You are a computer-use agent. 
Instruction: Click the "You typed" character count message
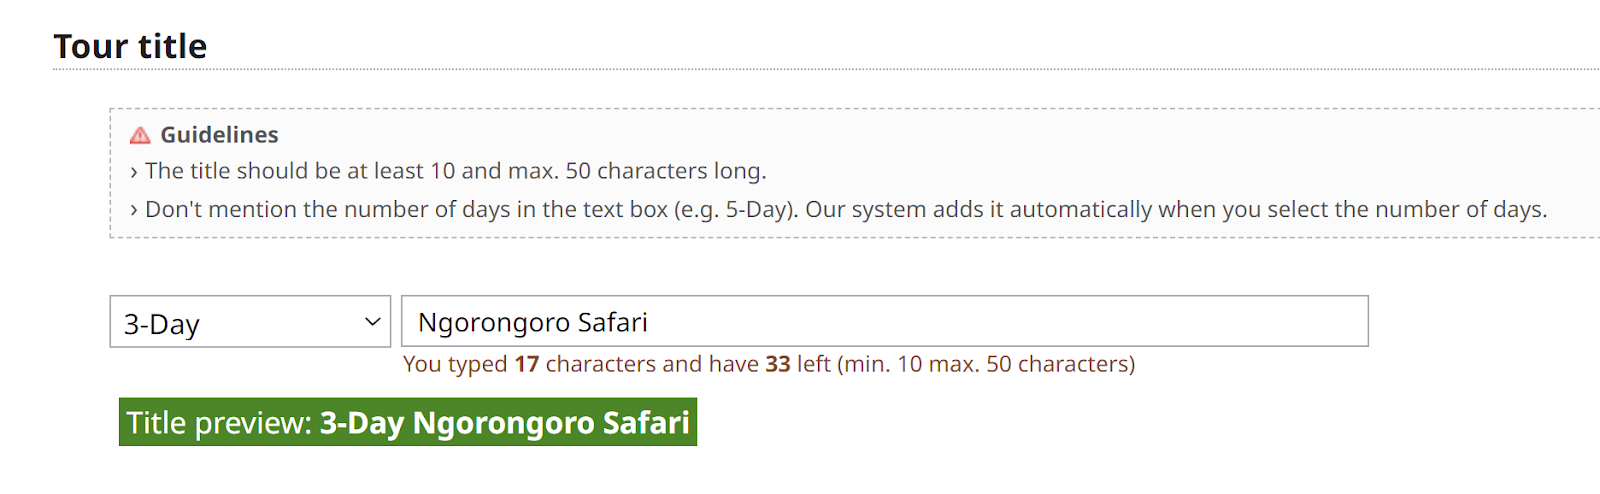455,364
